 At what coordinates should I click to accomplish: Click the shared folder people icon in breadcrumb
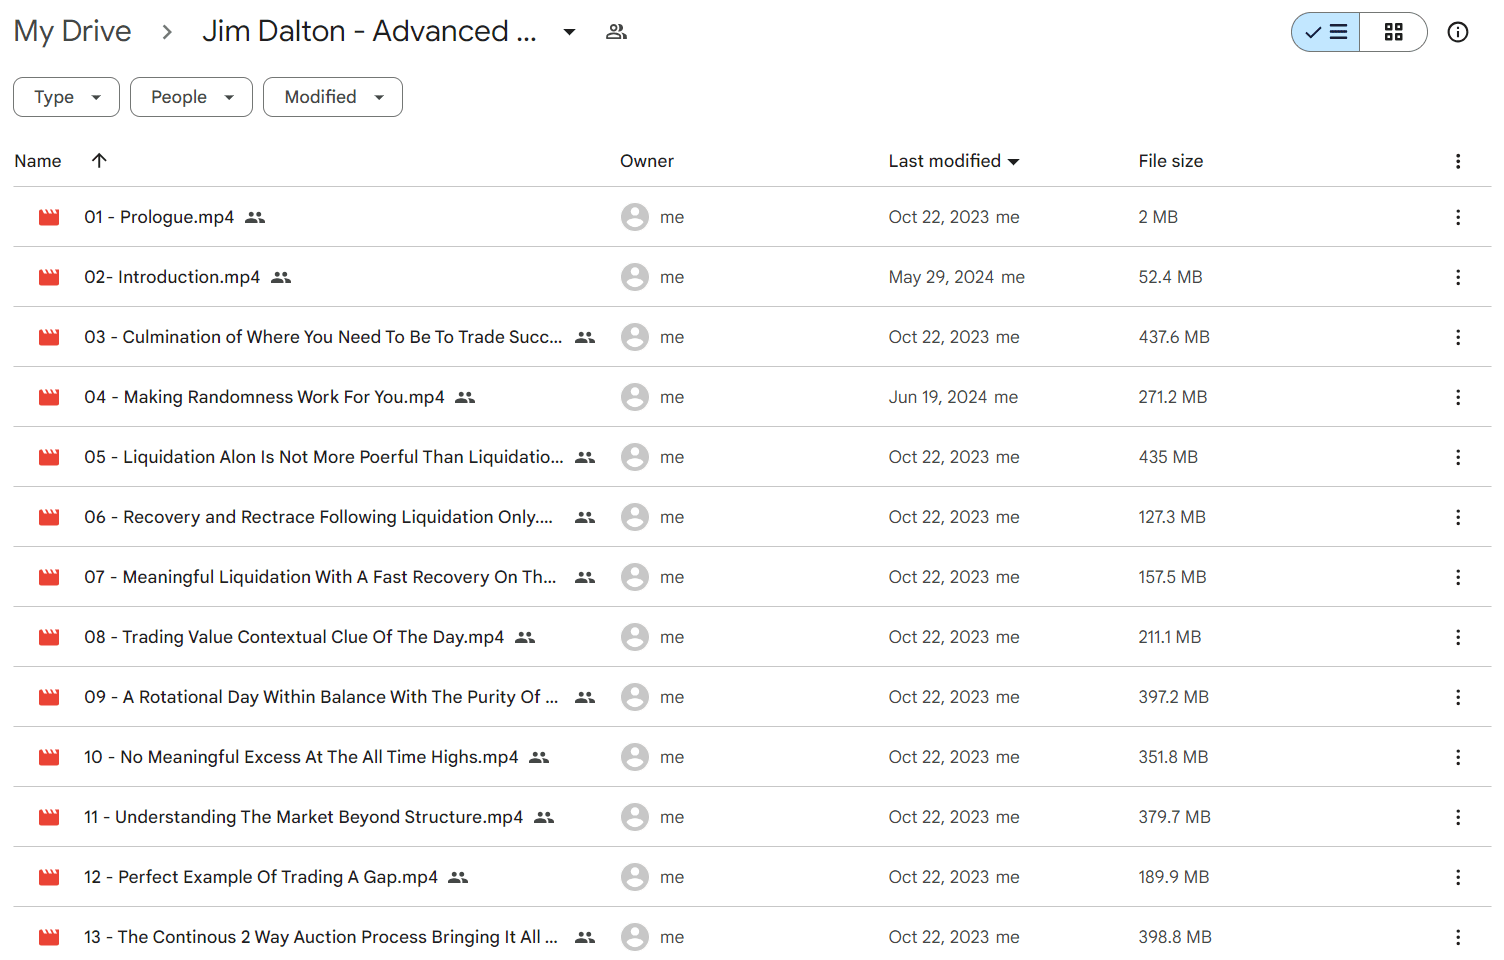[616, 32]
